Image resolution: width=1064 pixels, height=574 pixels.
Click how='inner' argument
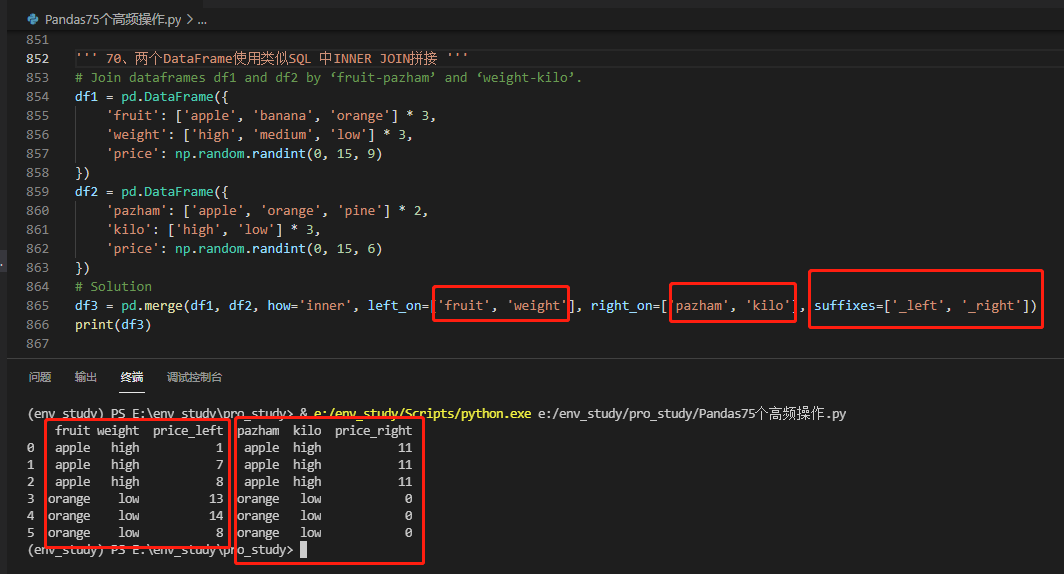pos(310,305)
